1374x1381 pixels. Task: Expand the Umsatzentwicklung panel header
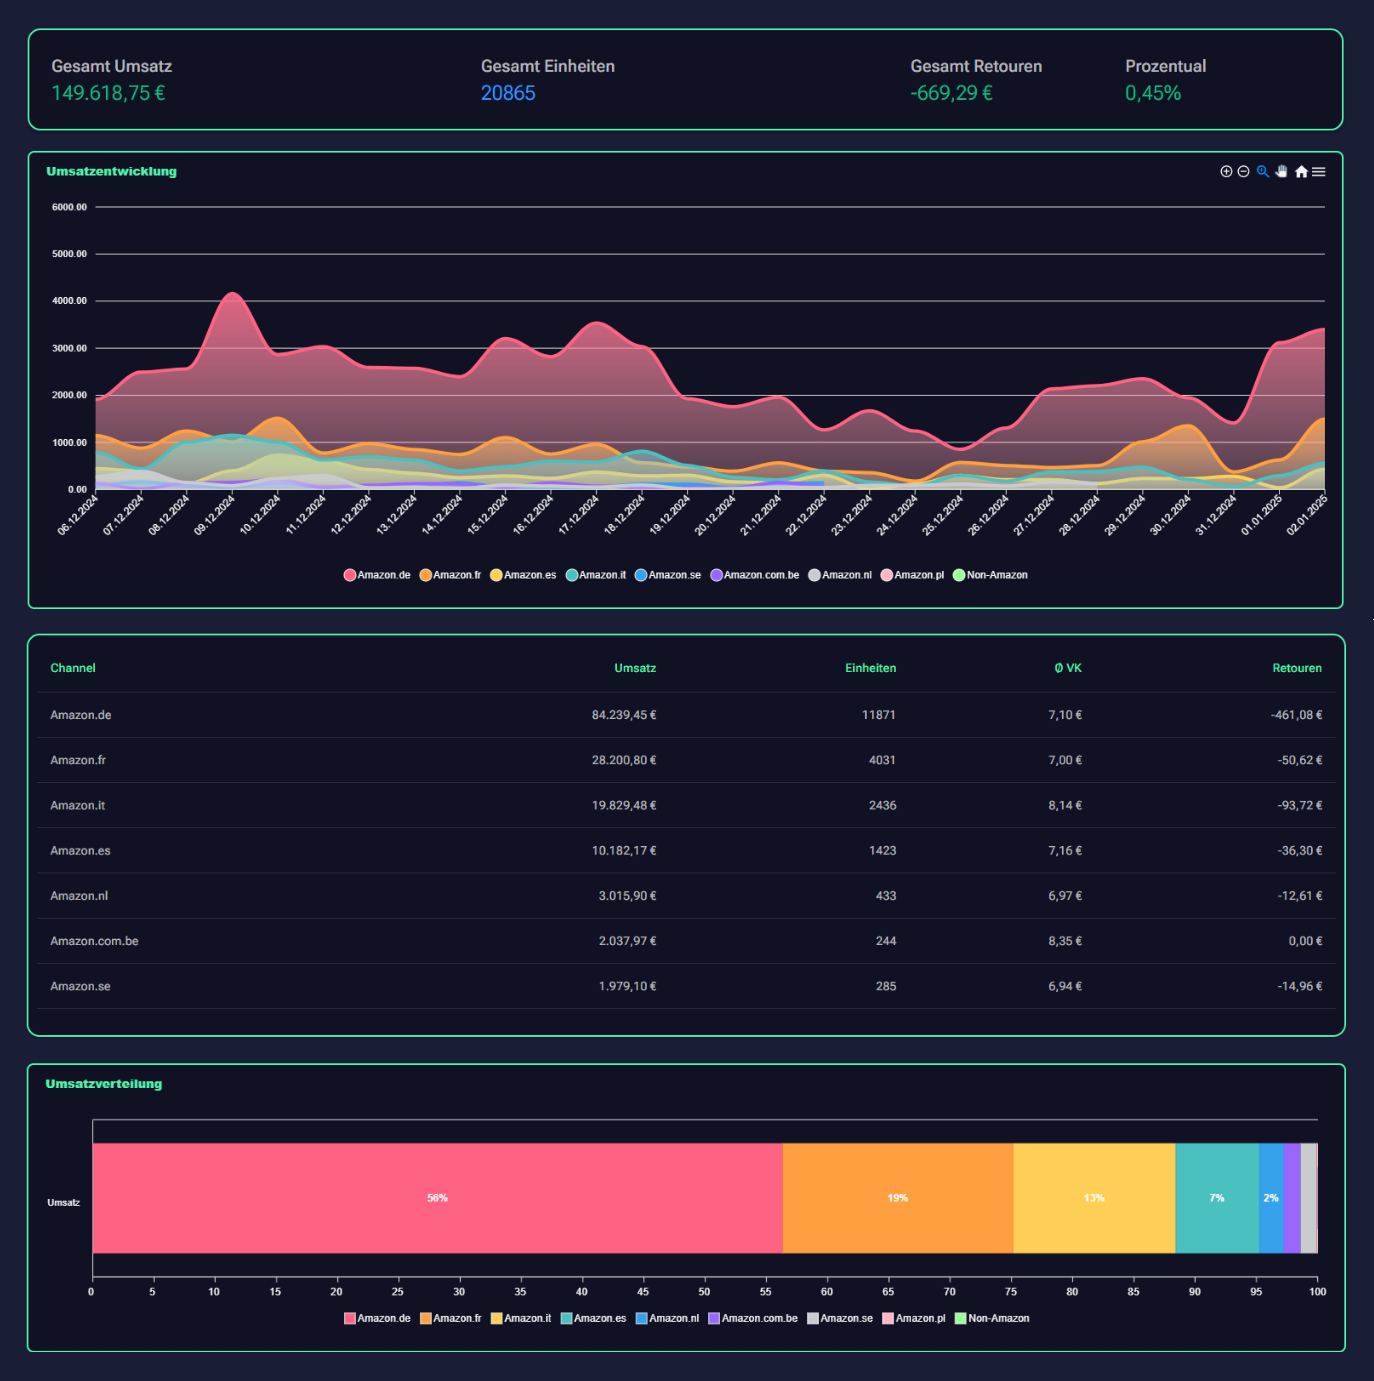(111, 171)
